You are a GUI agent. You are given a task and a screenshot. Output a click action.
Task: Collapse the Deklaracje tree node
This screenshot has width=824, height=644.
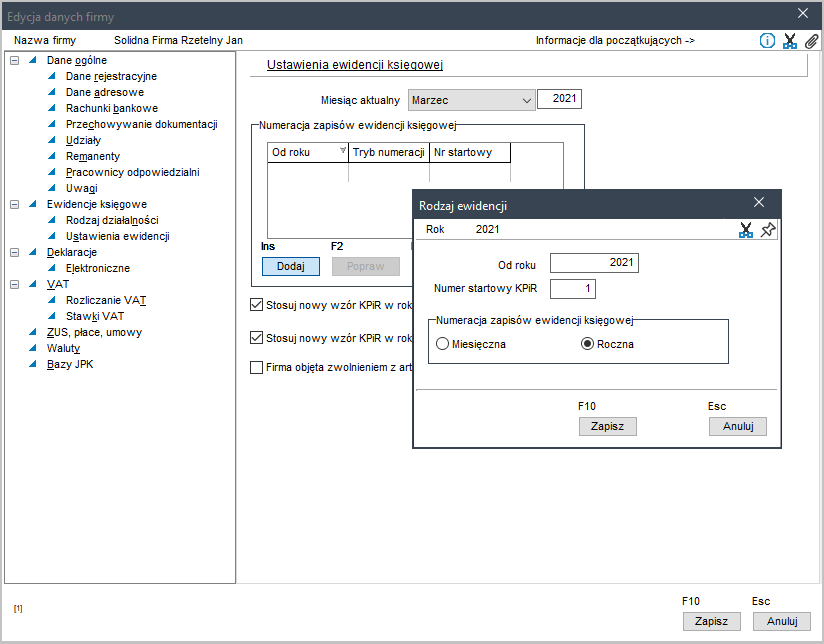(x=15, y=252)
